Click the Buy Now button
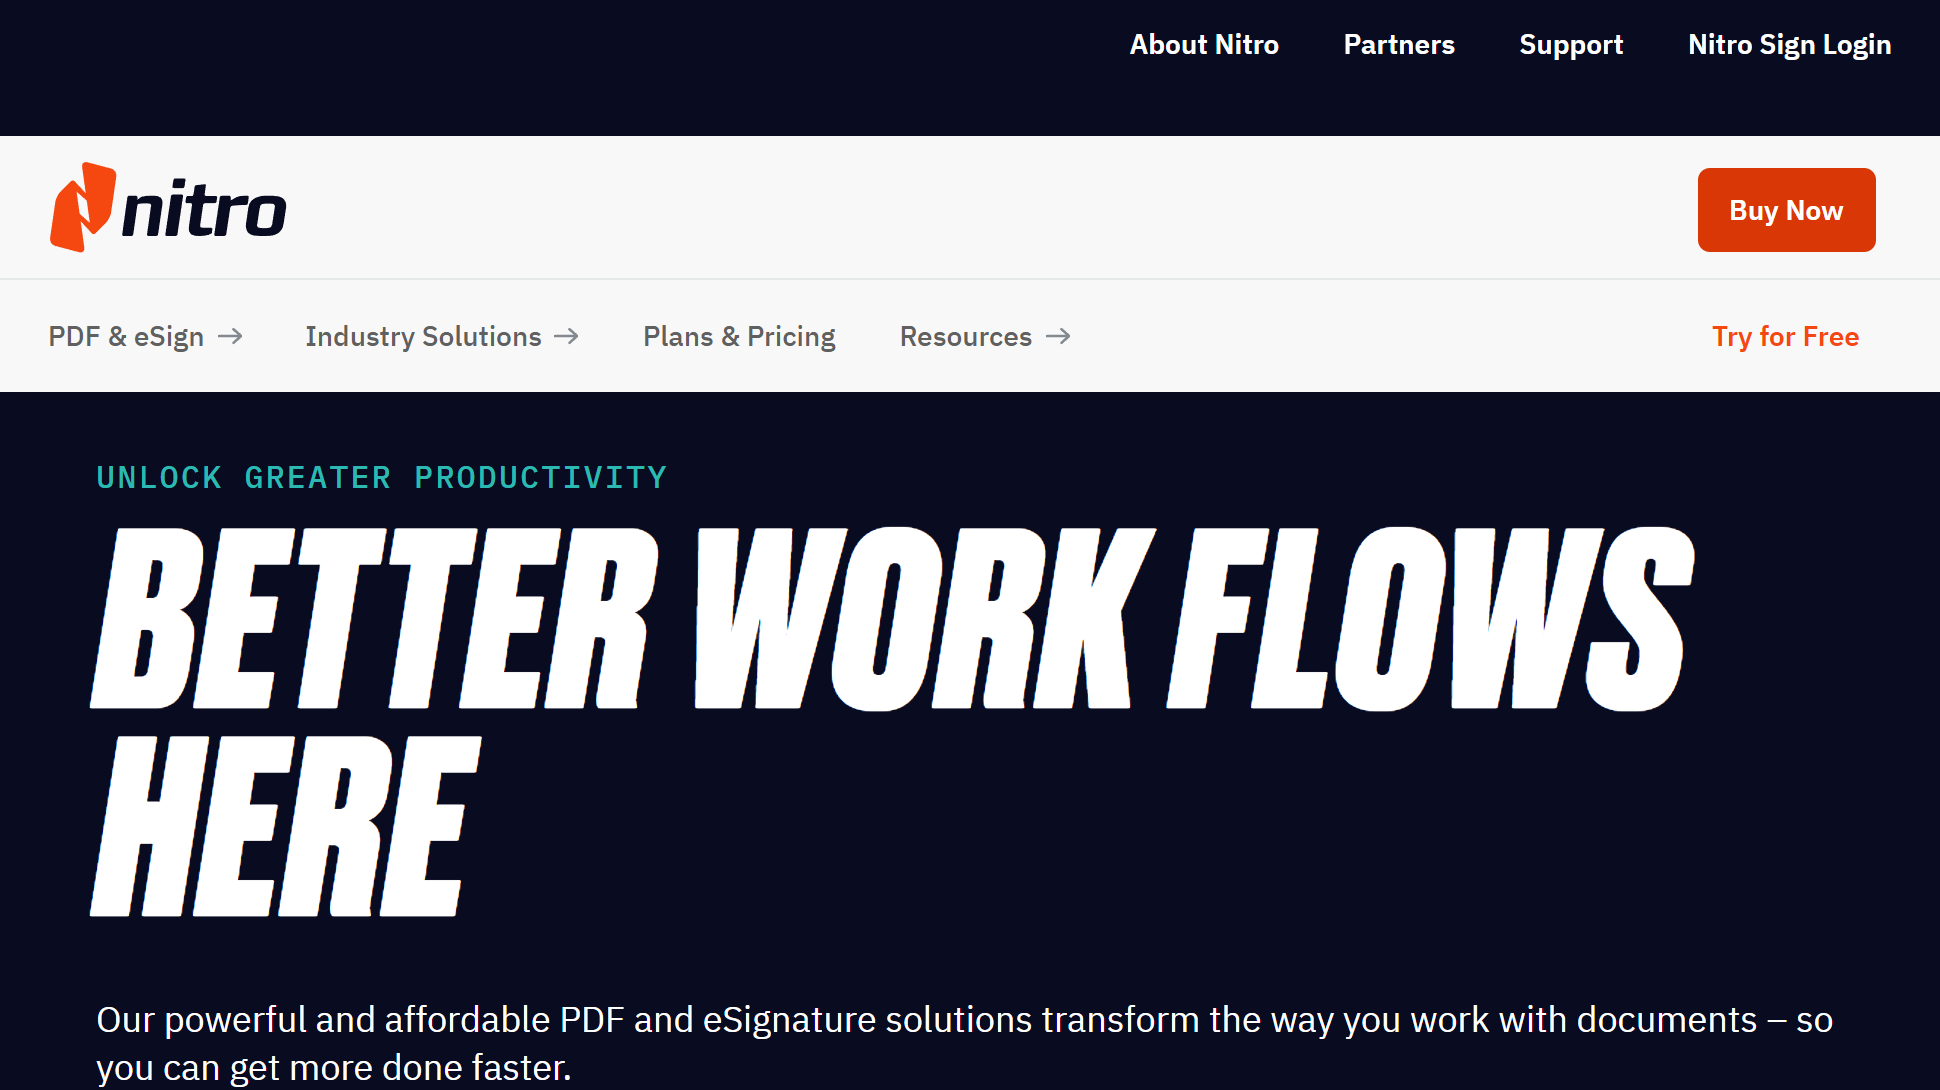Viewport: 1940px width, 1090px height. pyautogui.click(x=1785, y=209)
